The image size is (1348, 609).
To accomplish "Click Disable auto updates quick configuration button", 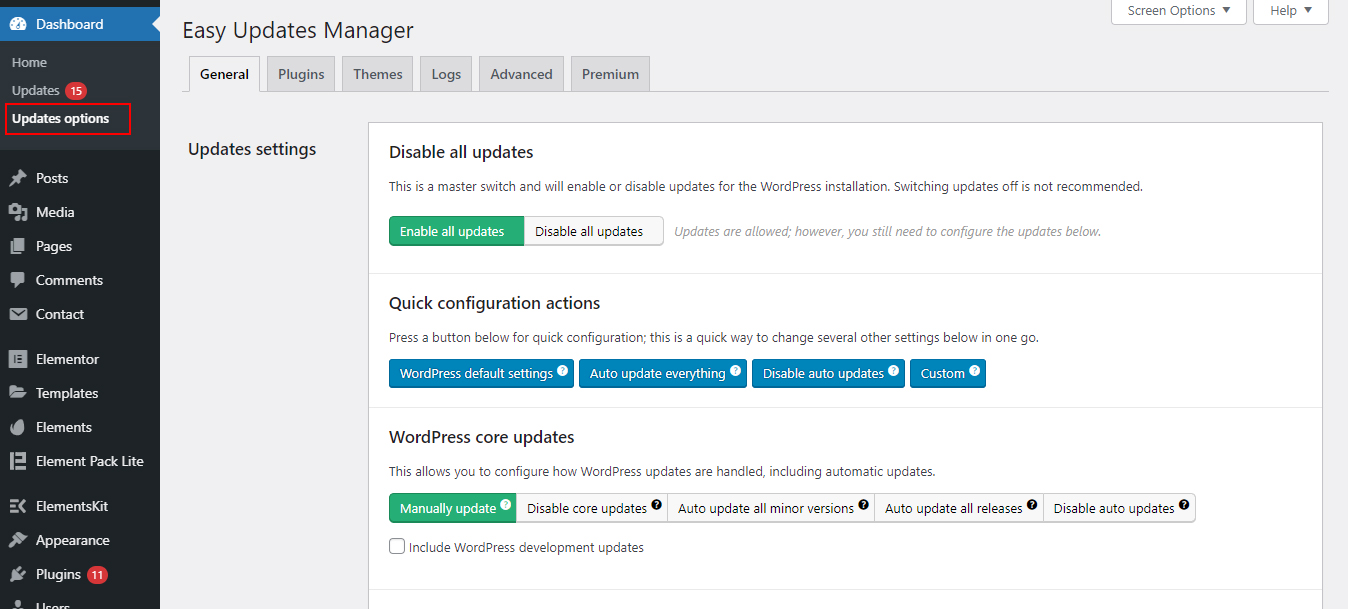I will pos(828,374).
